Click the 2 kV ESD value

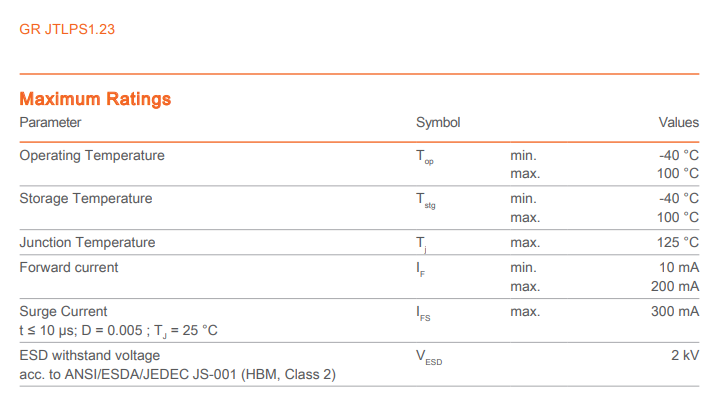coord(684,356)
